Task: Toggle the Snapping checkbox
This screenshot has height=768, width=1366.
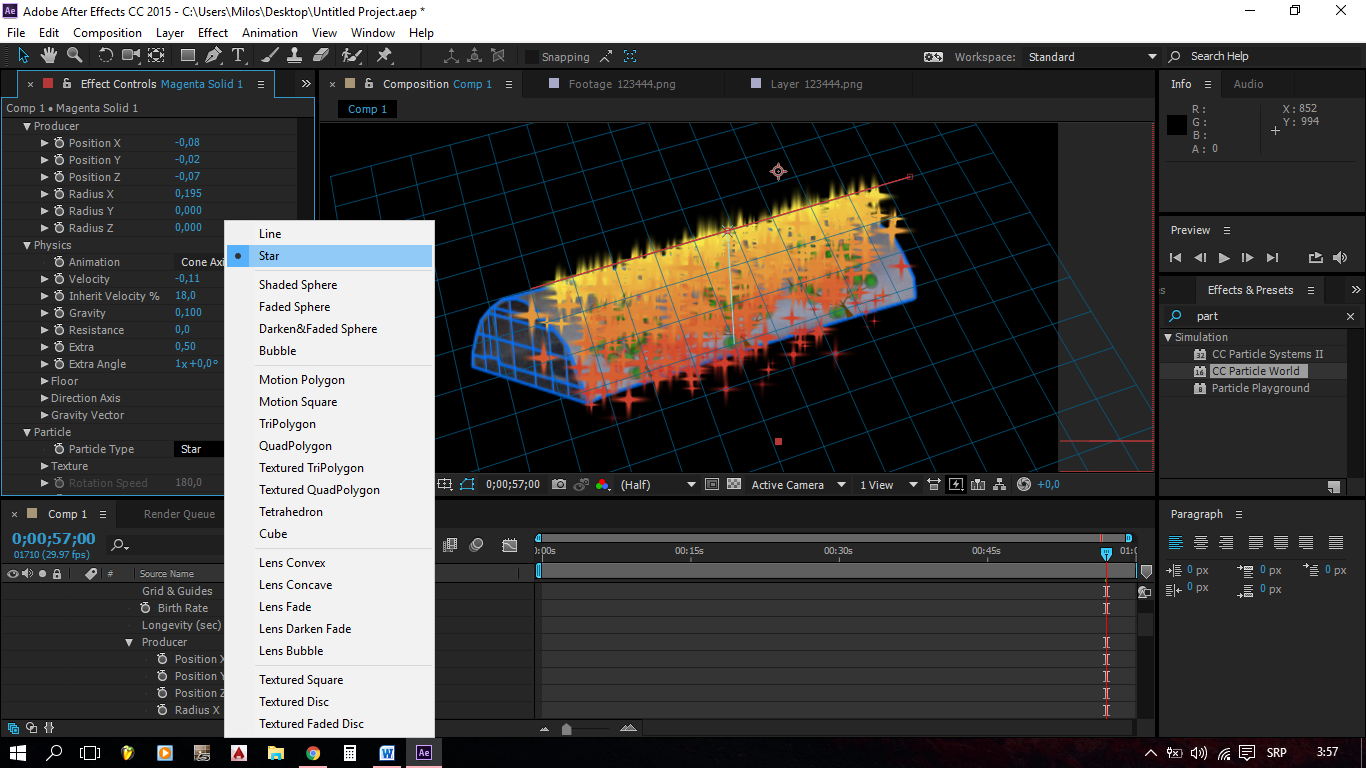Action: (x=532, y=57)
